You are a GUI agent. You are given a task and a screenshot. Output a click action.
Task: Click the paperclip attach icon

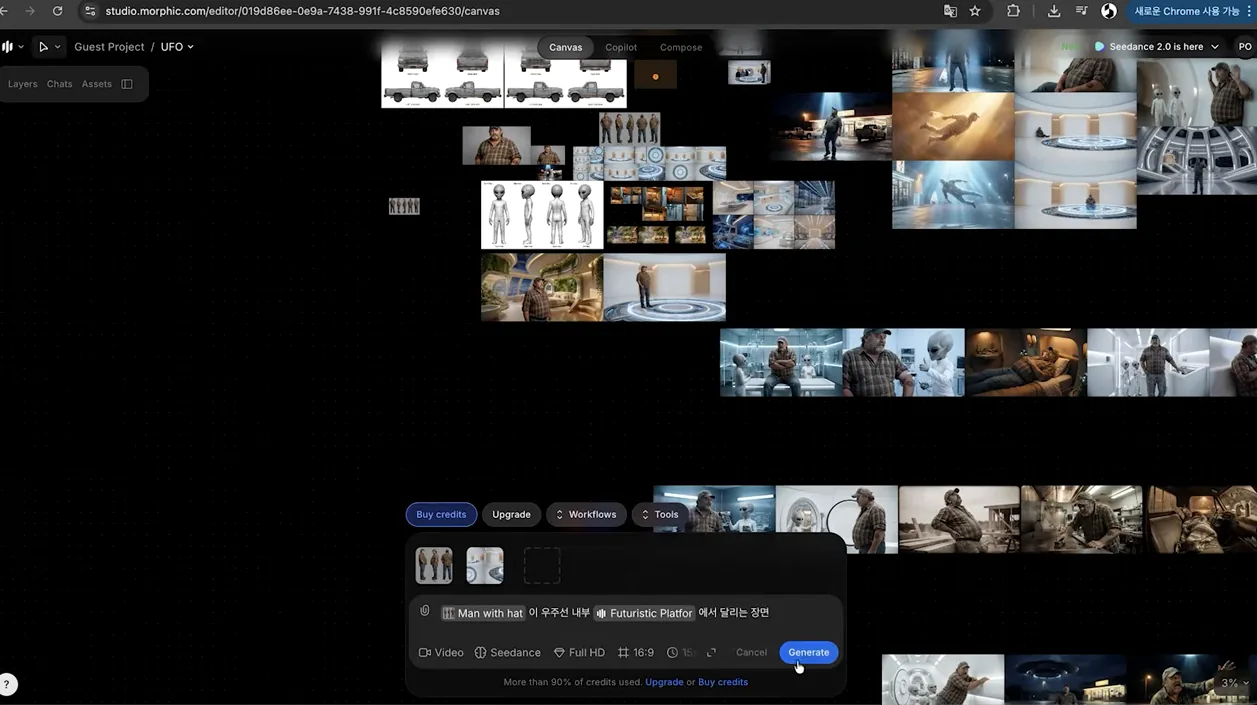coord(425,612)
